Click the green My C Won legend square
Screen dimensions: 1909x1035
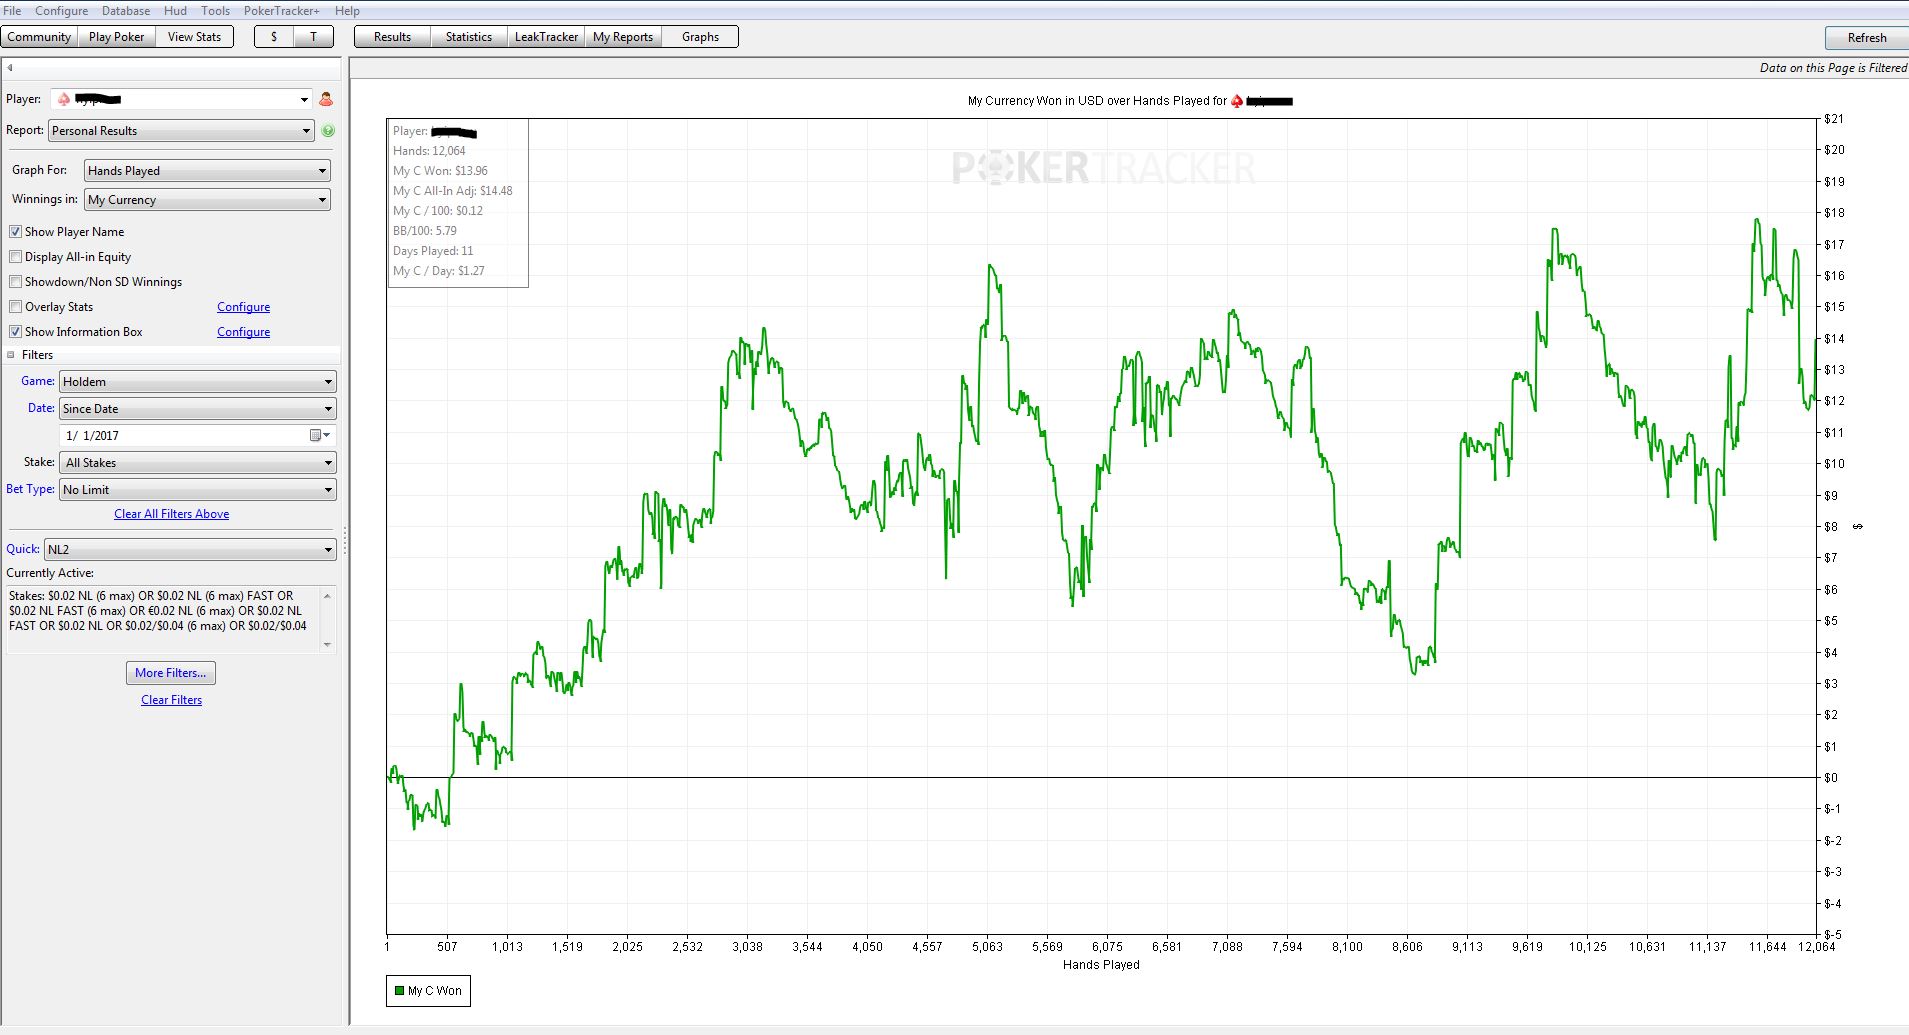tap(398, 991)
